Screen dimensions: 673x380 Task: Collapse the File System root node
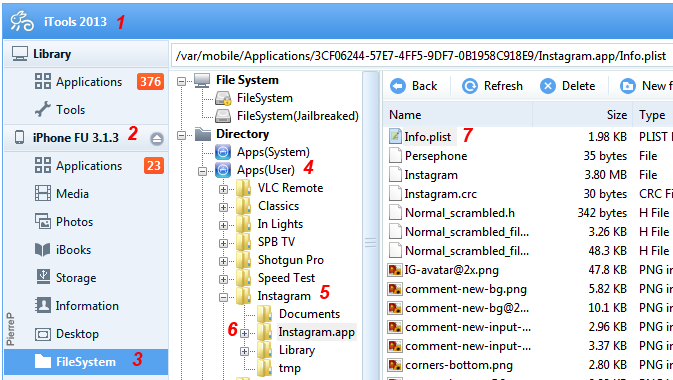click(182, 81)
